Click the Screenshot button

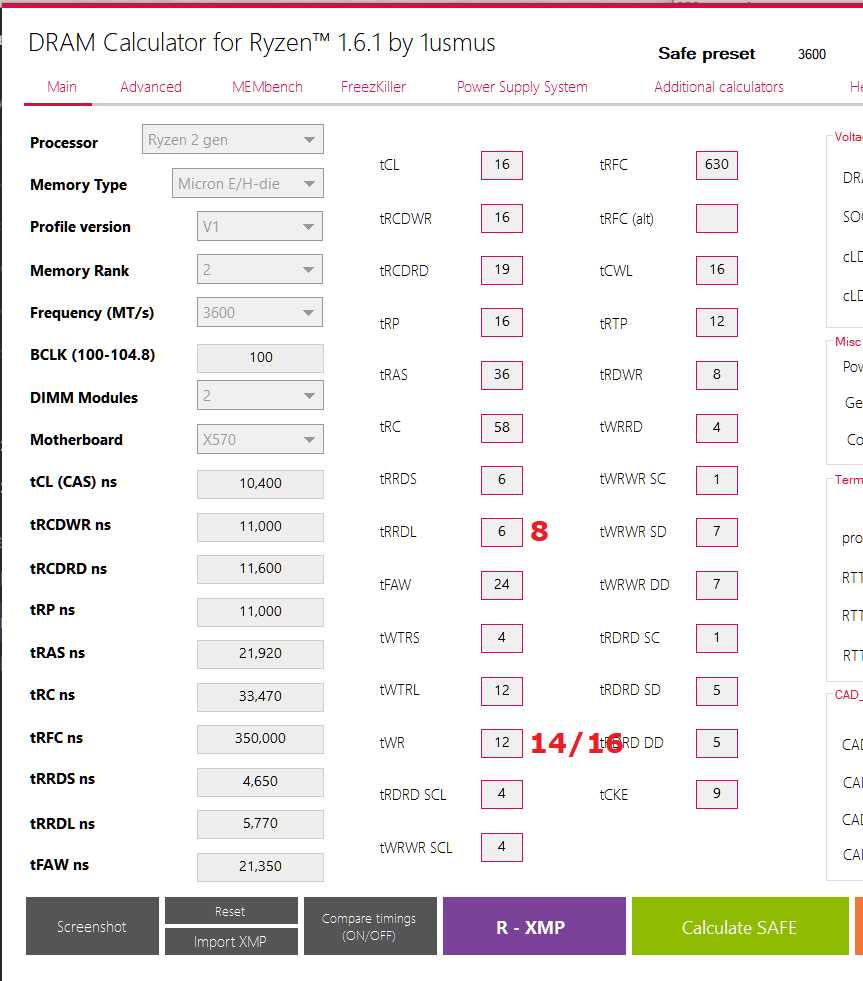point(92,926)
